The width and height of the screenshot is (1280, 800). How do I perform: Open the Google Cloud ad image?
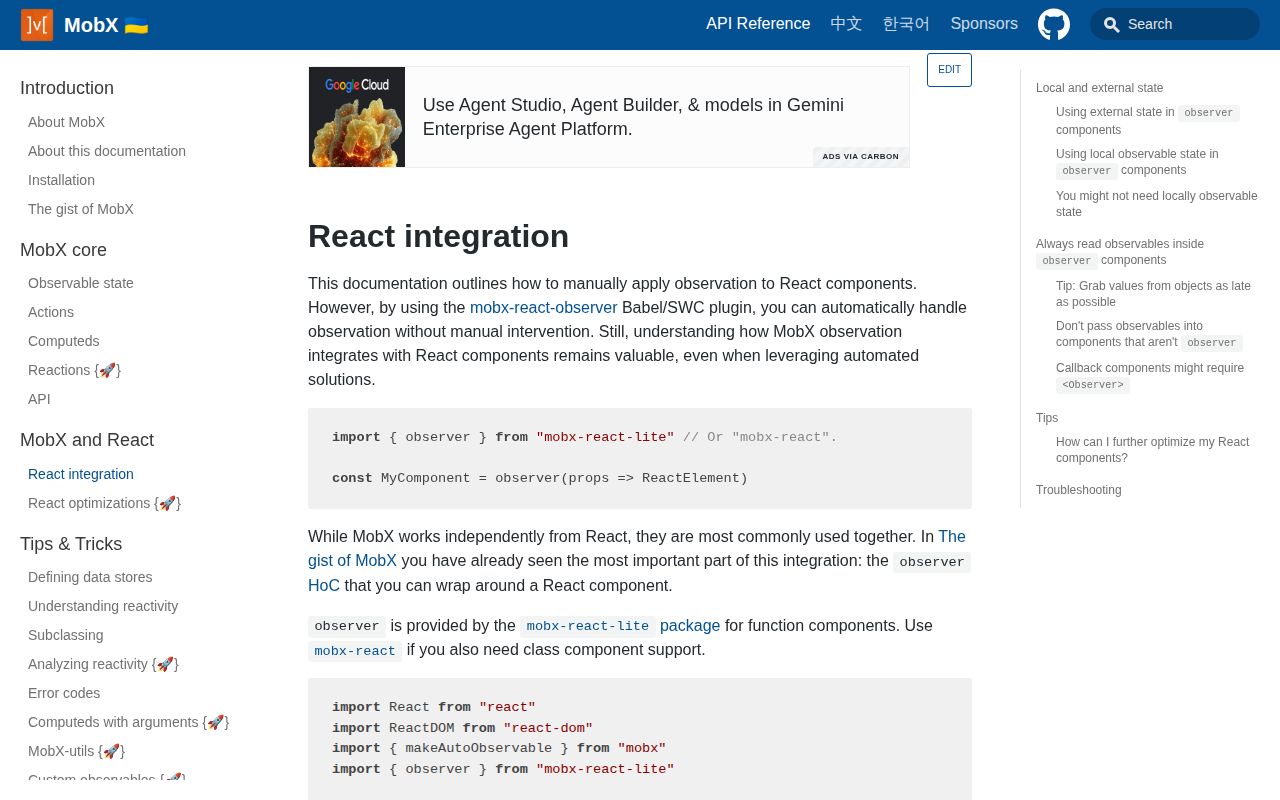pos(357,117)
